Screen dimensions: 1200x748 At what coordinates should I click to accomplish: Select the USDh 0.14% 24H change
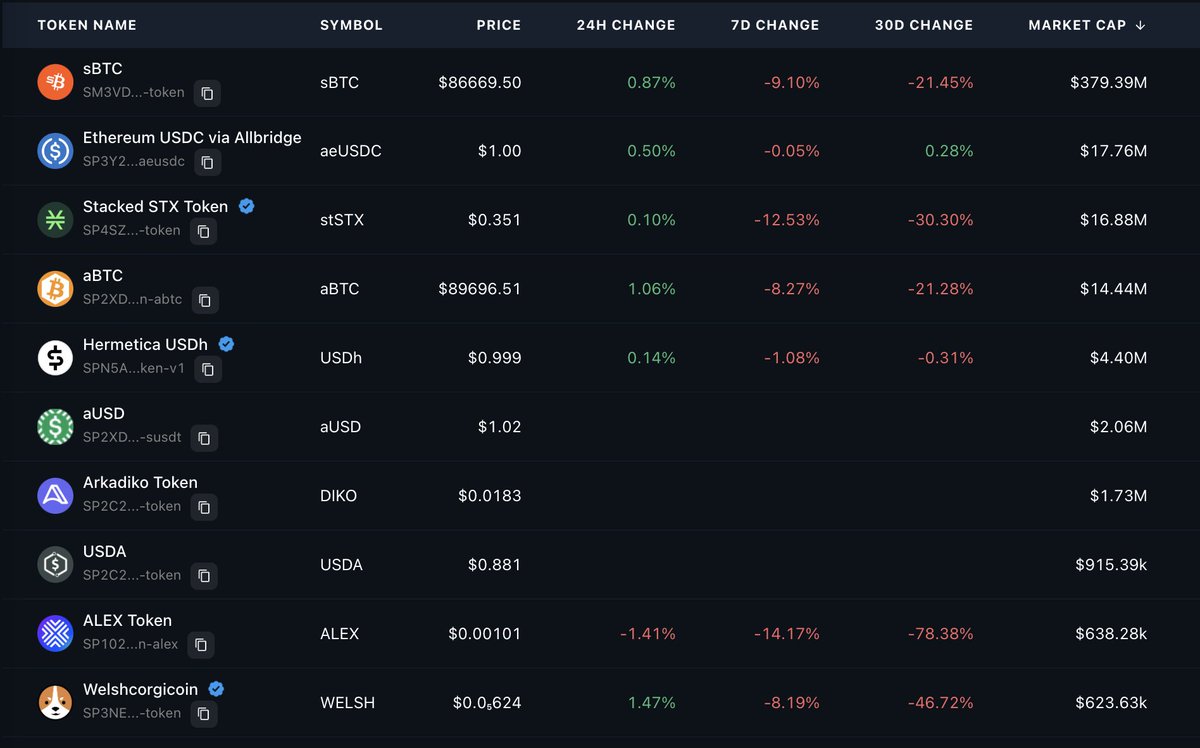point(652,359)
